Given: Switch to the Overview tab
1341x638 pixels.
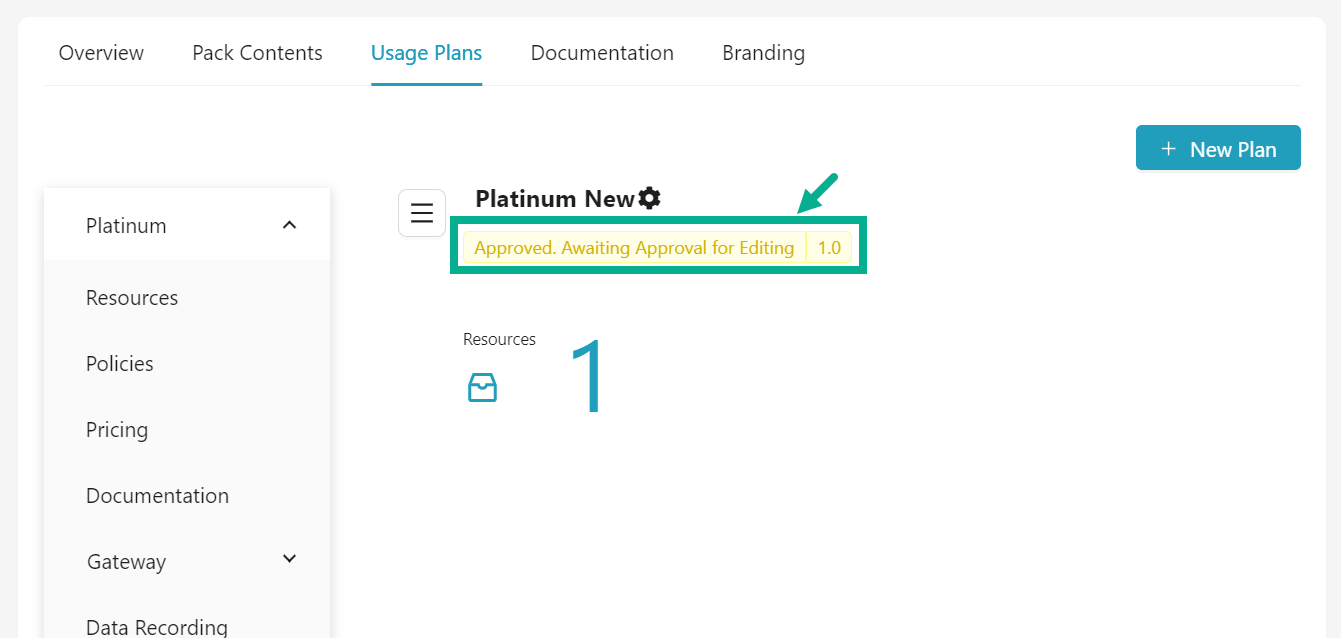Looking at the screenshot, I should [101, 53].
